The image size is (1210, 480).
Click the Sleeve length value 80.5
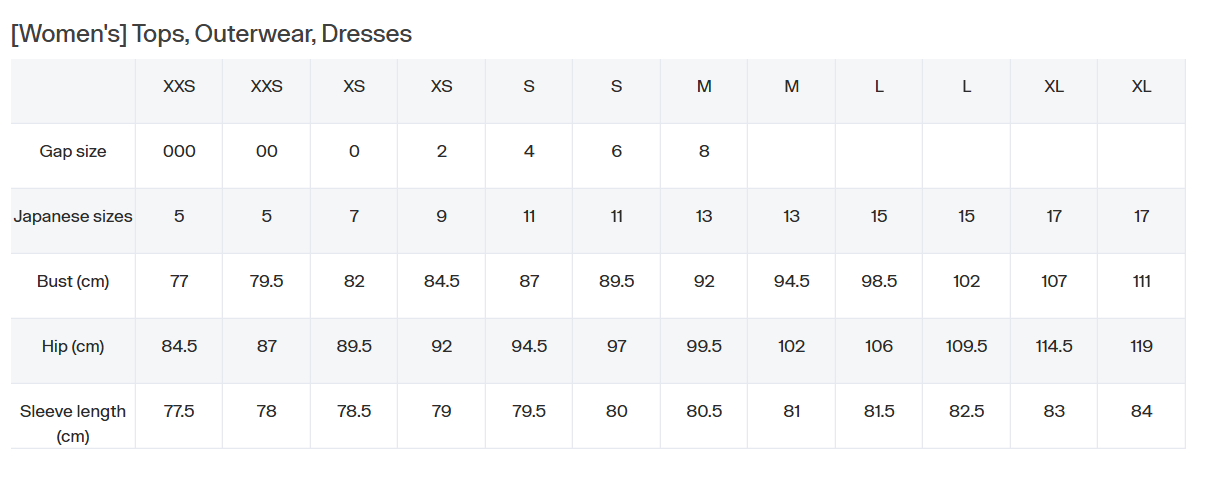704,411
